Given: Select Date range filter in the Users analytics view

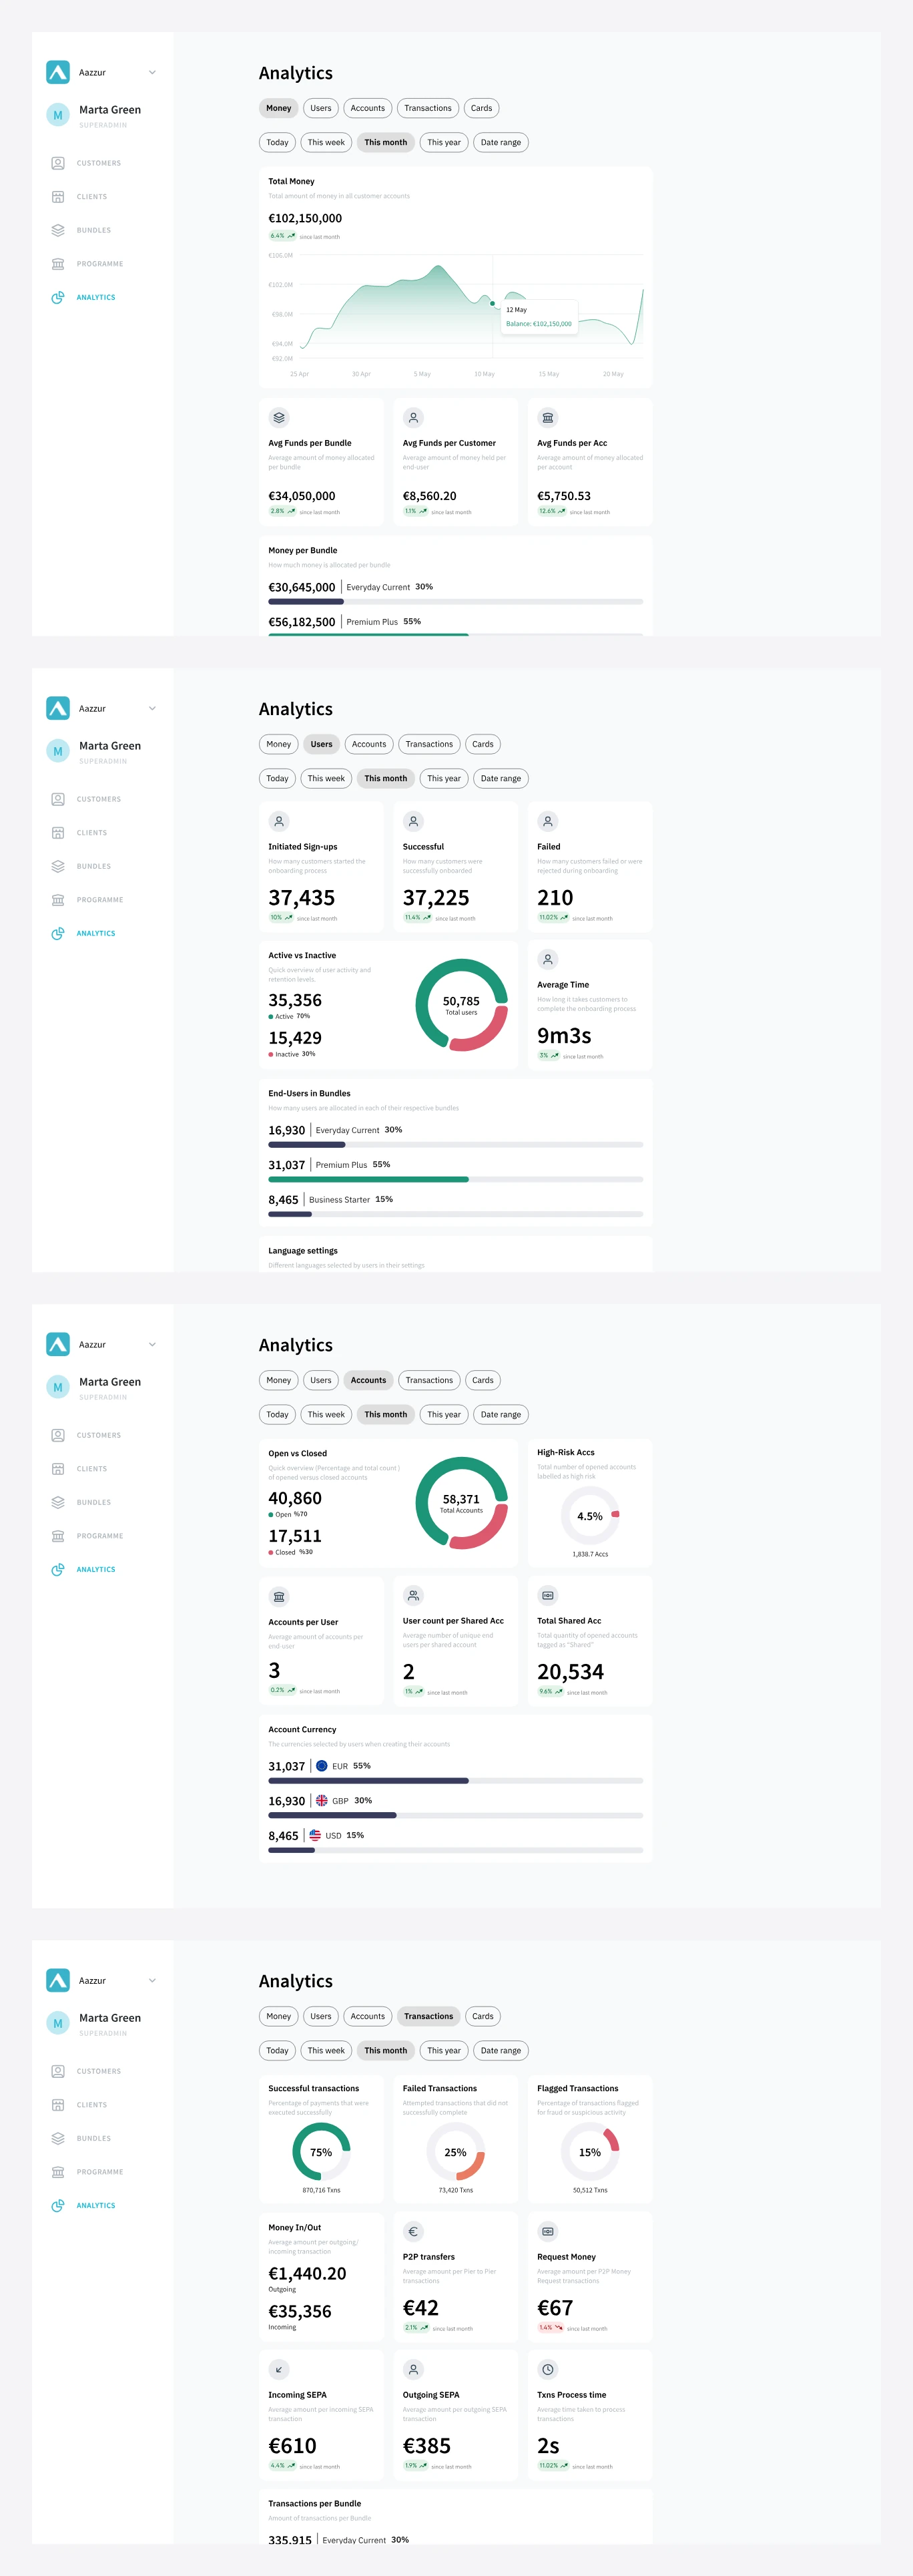Looking at the screenshot, I should 501,779.
